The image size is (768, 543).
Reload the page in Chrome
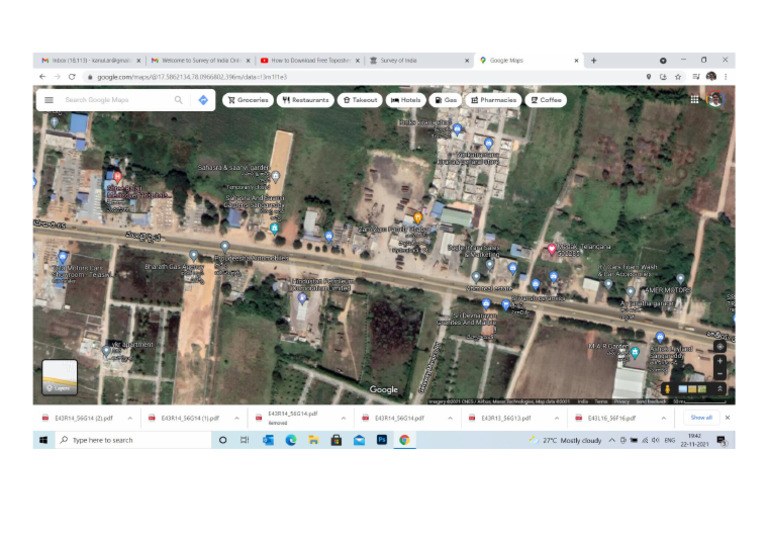point(72,76)
